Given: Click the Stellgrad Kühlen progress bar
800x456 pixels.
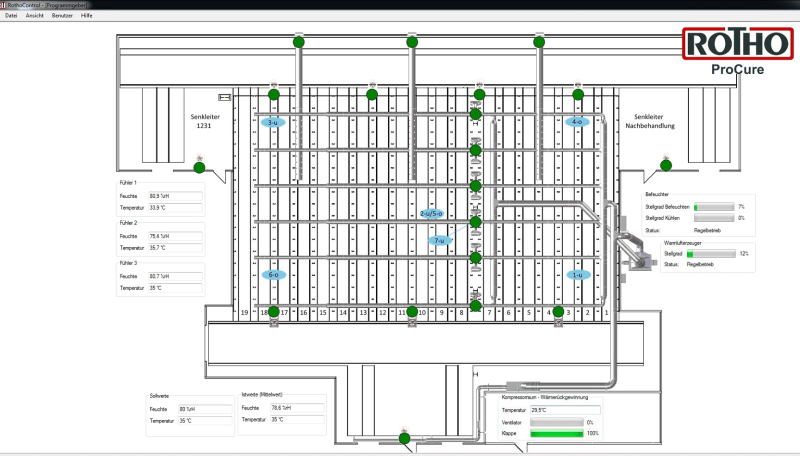Looking at the screenshot, I should pos(714,218).
